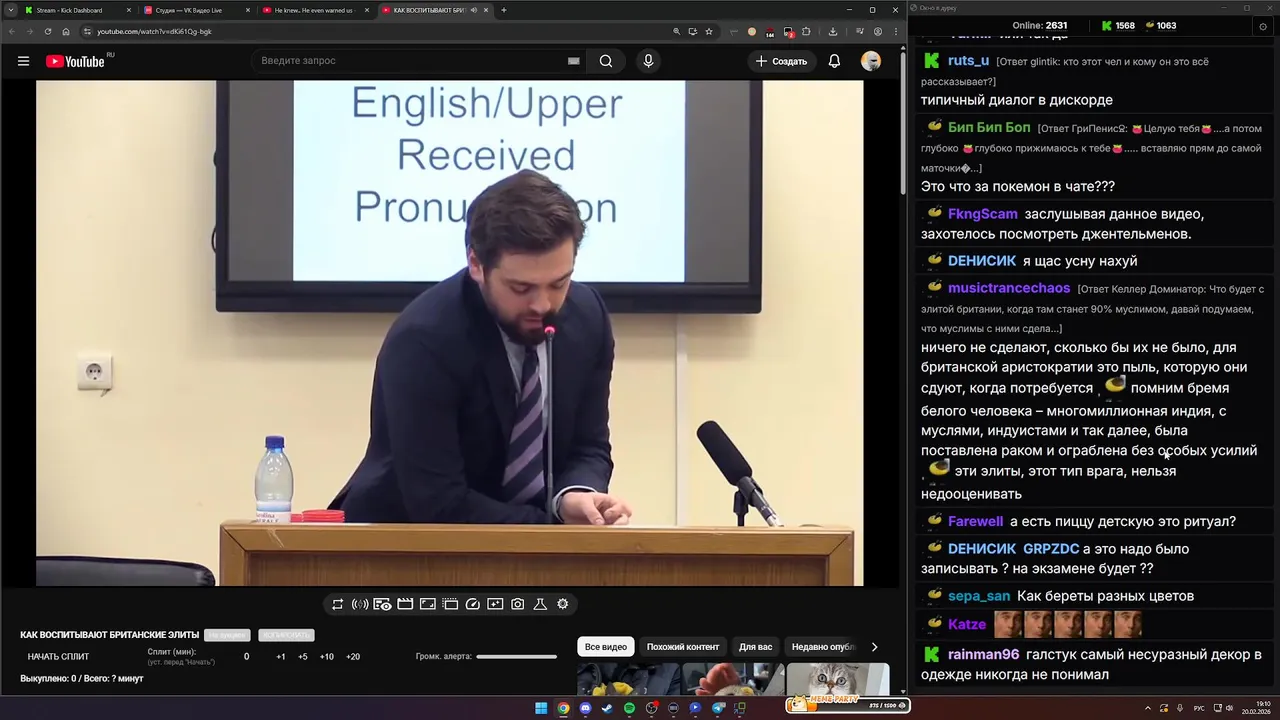
Task: Open chat window settings gear
Action: coord(1263,26)
